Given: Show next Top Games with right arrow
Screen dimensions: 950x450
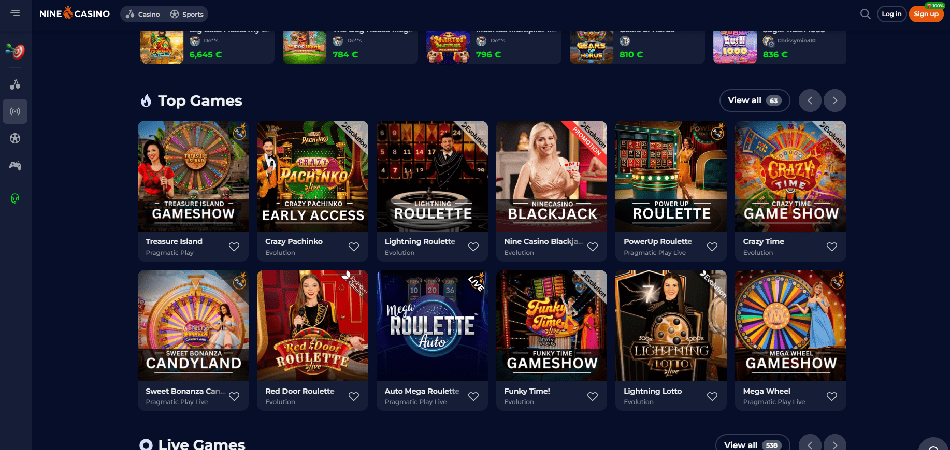Looking at the screenshot, I should click(835, 101).
